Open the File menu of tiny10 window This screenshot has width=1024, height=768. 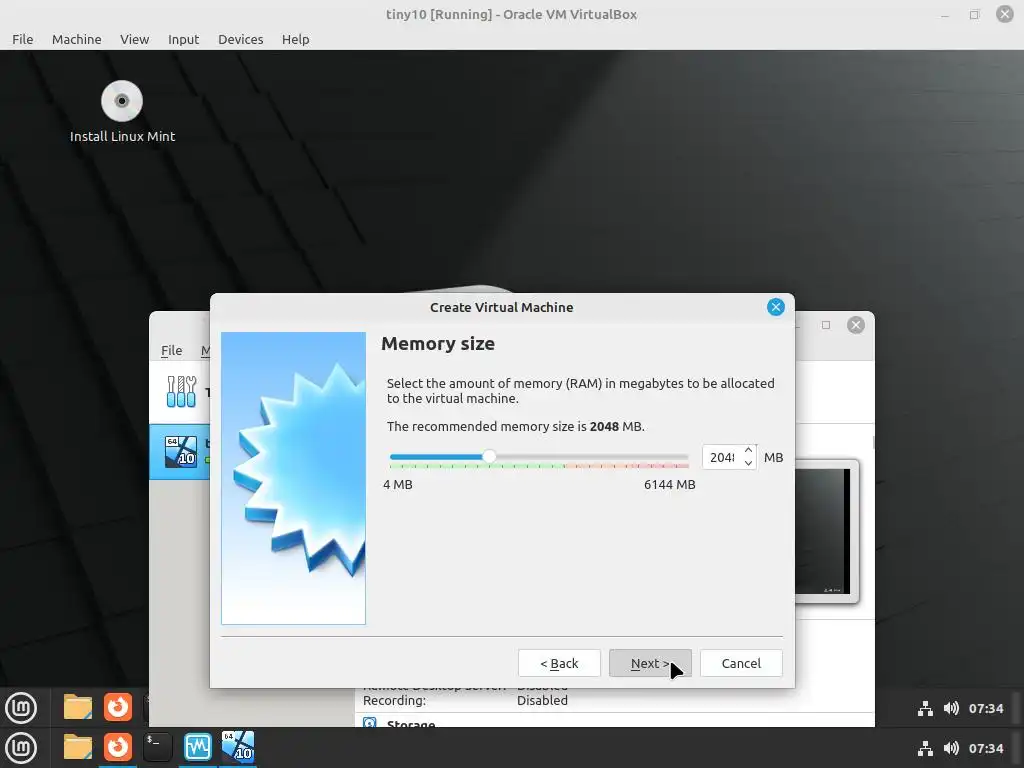(x=22, y=39)
